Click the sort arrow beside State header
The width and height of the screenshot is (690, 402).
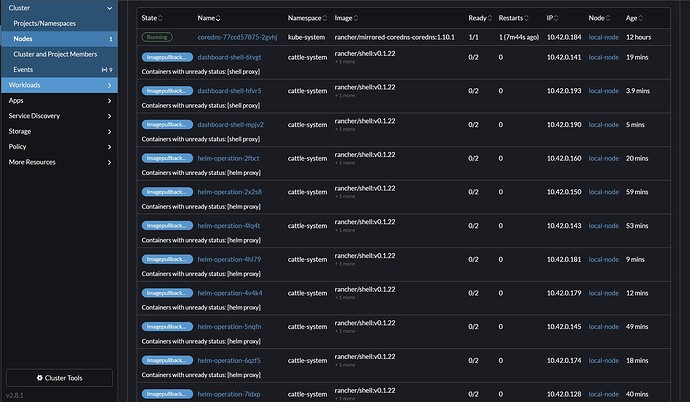(162, 18)
